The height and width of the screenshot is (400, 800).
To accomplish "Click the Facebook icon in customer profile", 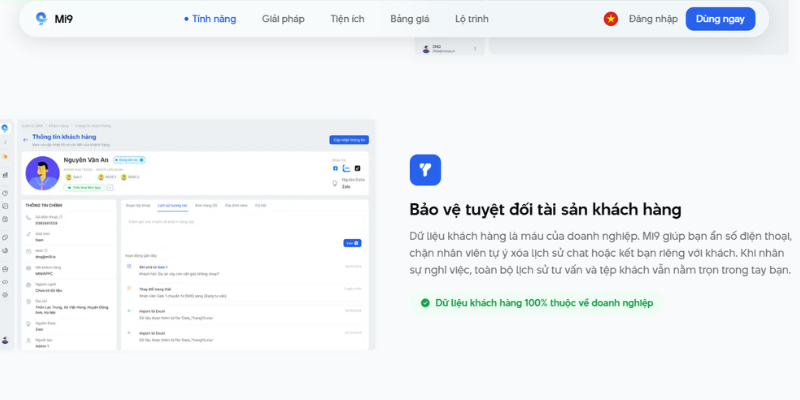I will (x=335, y=168).
